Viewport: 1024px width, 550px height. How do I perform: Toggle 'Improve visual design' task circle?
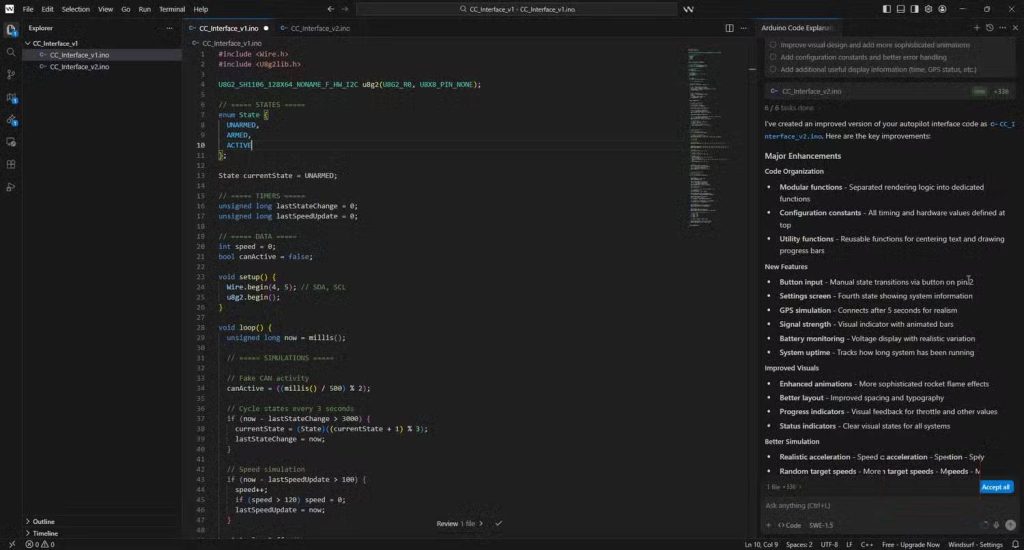[773, 45]
